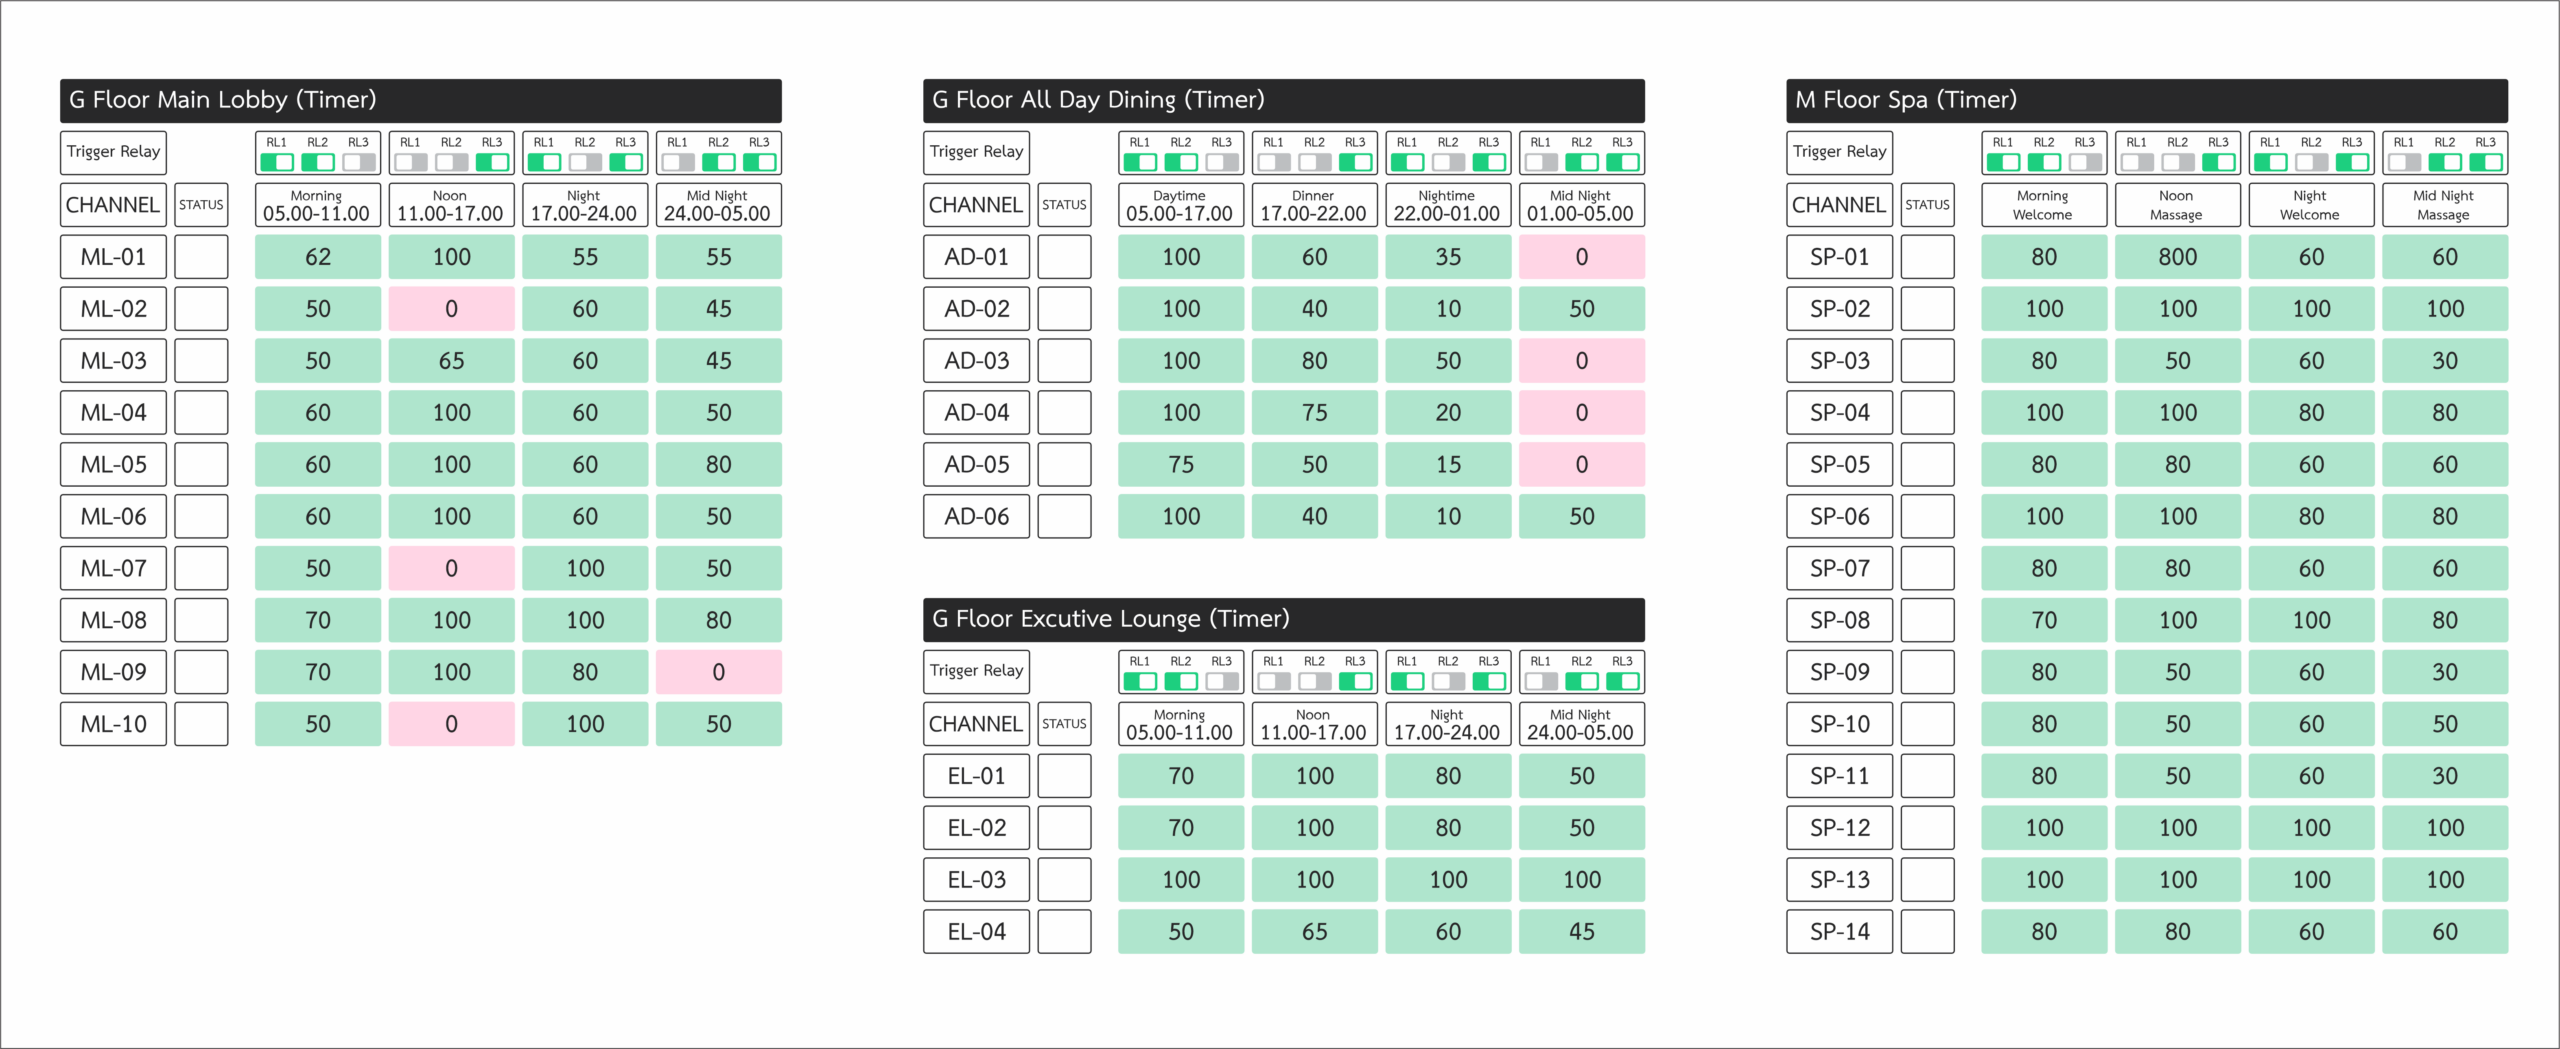Select the Night 17.00-24.00 header in Main Lobby

tap(584, 205)
